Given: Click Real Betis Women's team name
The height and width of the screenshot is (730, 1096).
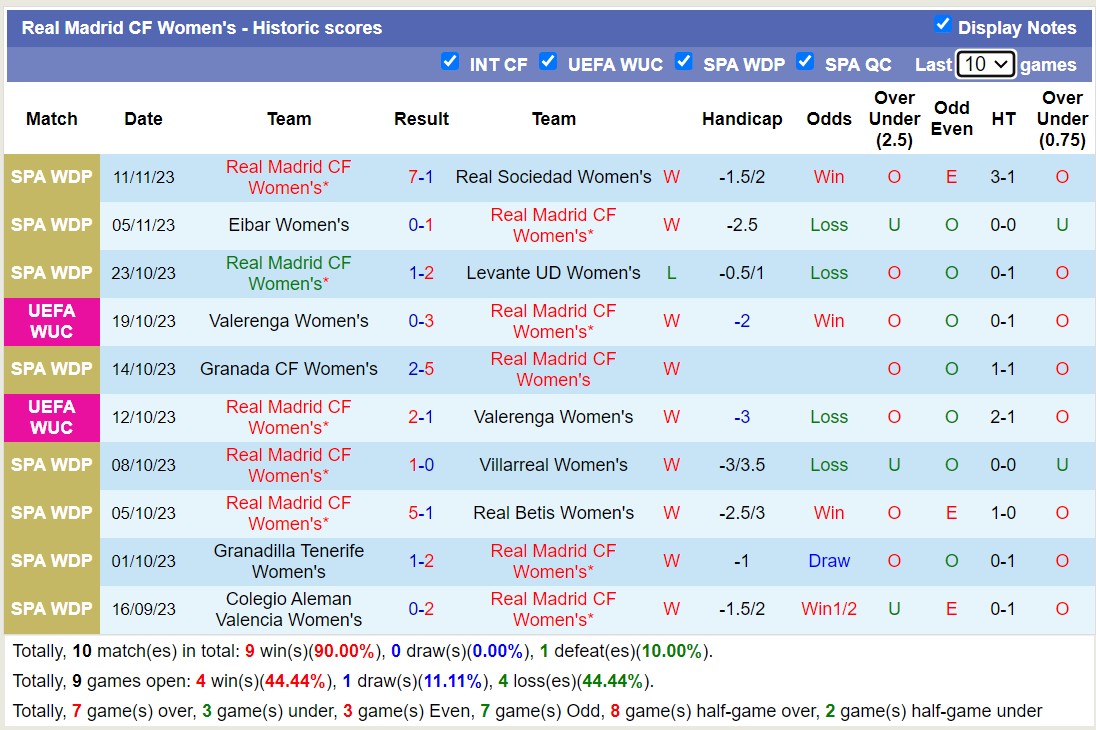Looking at the screenshot, I should click(x=553, y=513).
